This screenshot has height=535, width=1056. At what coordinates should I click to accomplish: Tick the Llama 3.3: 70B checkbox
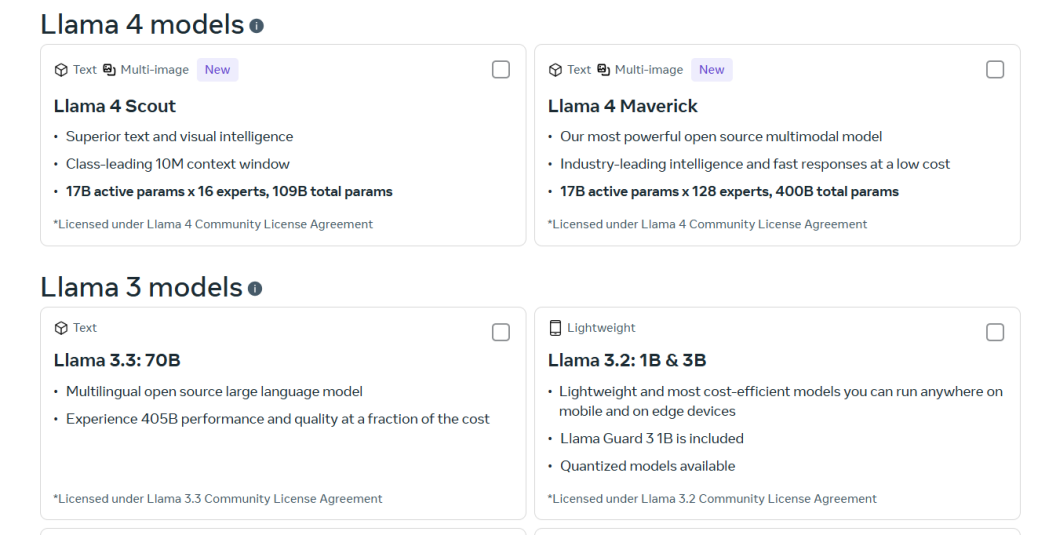501,332
